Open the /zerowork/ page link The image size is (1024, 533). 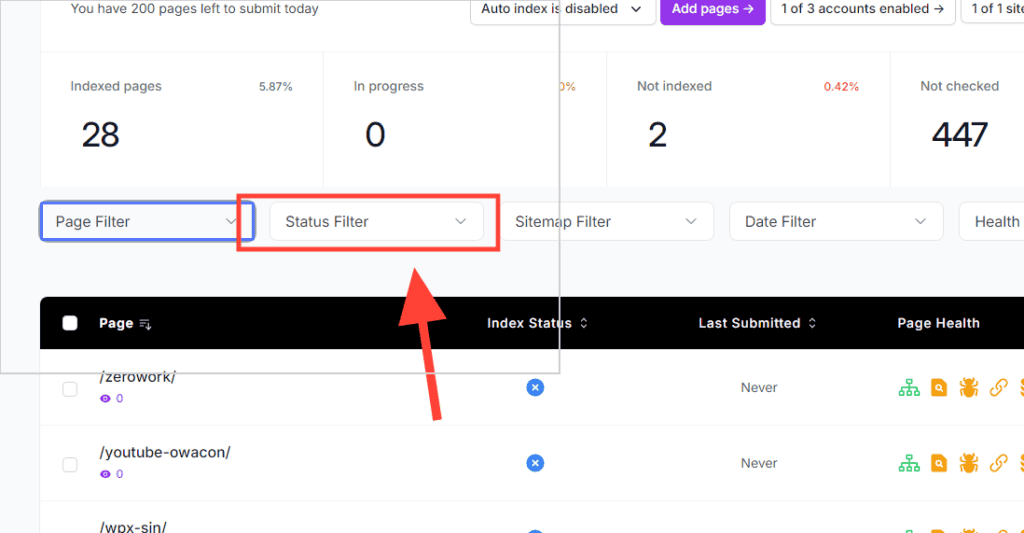pos(137,377)
